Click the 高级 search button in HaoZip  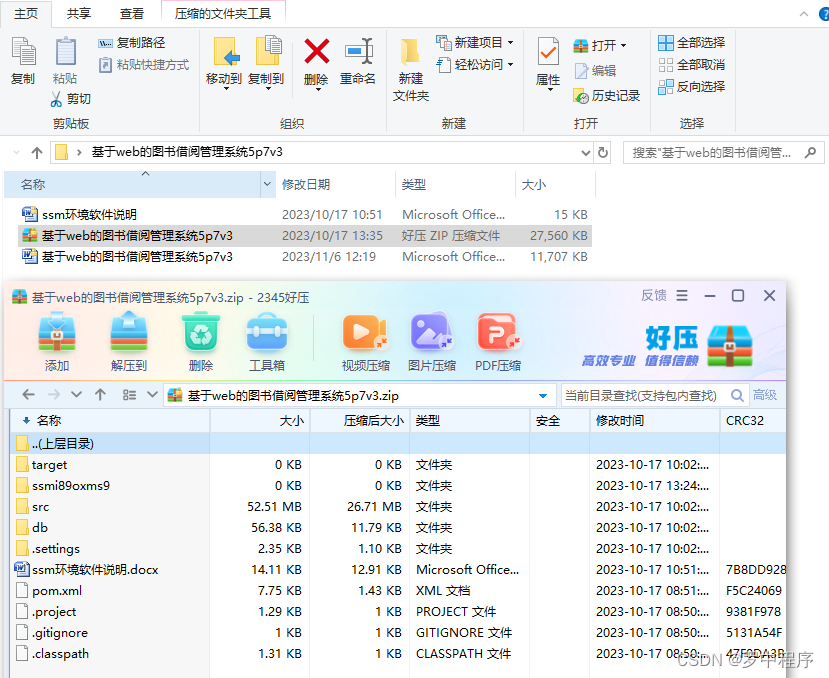coord(764,394)
